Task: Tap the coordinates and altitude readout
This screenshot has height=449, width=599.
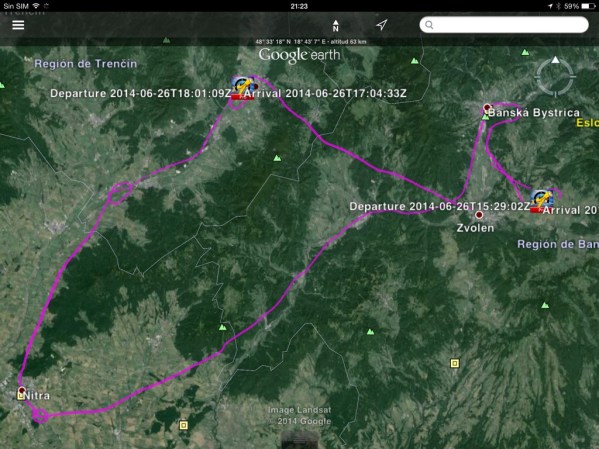Action: click(311, 42)
